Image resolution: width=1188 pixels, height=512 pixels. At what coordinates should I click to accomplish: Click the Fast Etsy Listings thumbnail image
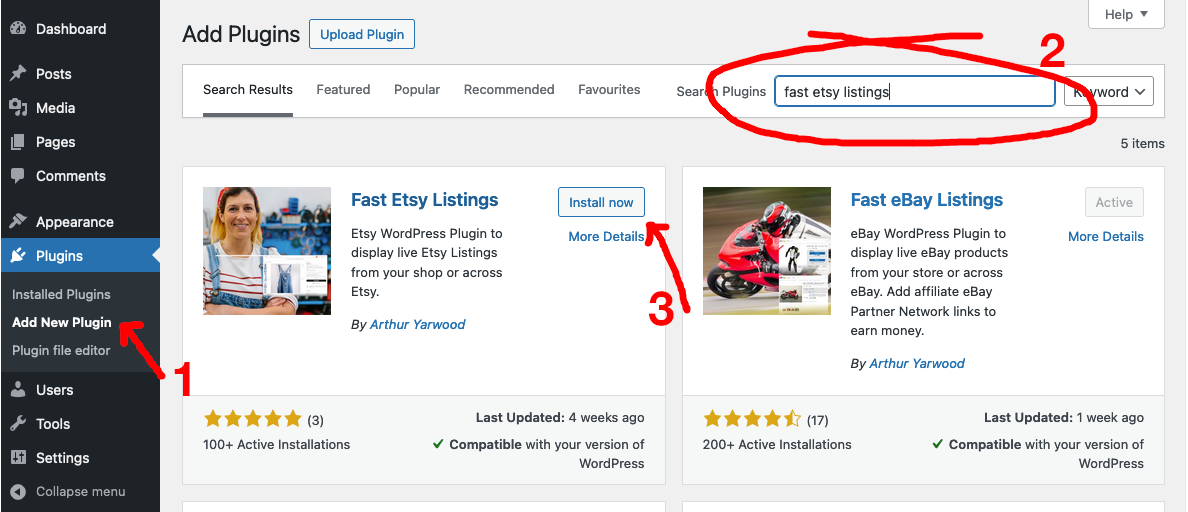pyautogui.click(x=267, y=251)
